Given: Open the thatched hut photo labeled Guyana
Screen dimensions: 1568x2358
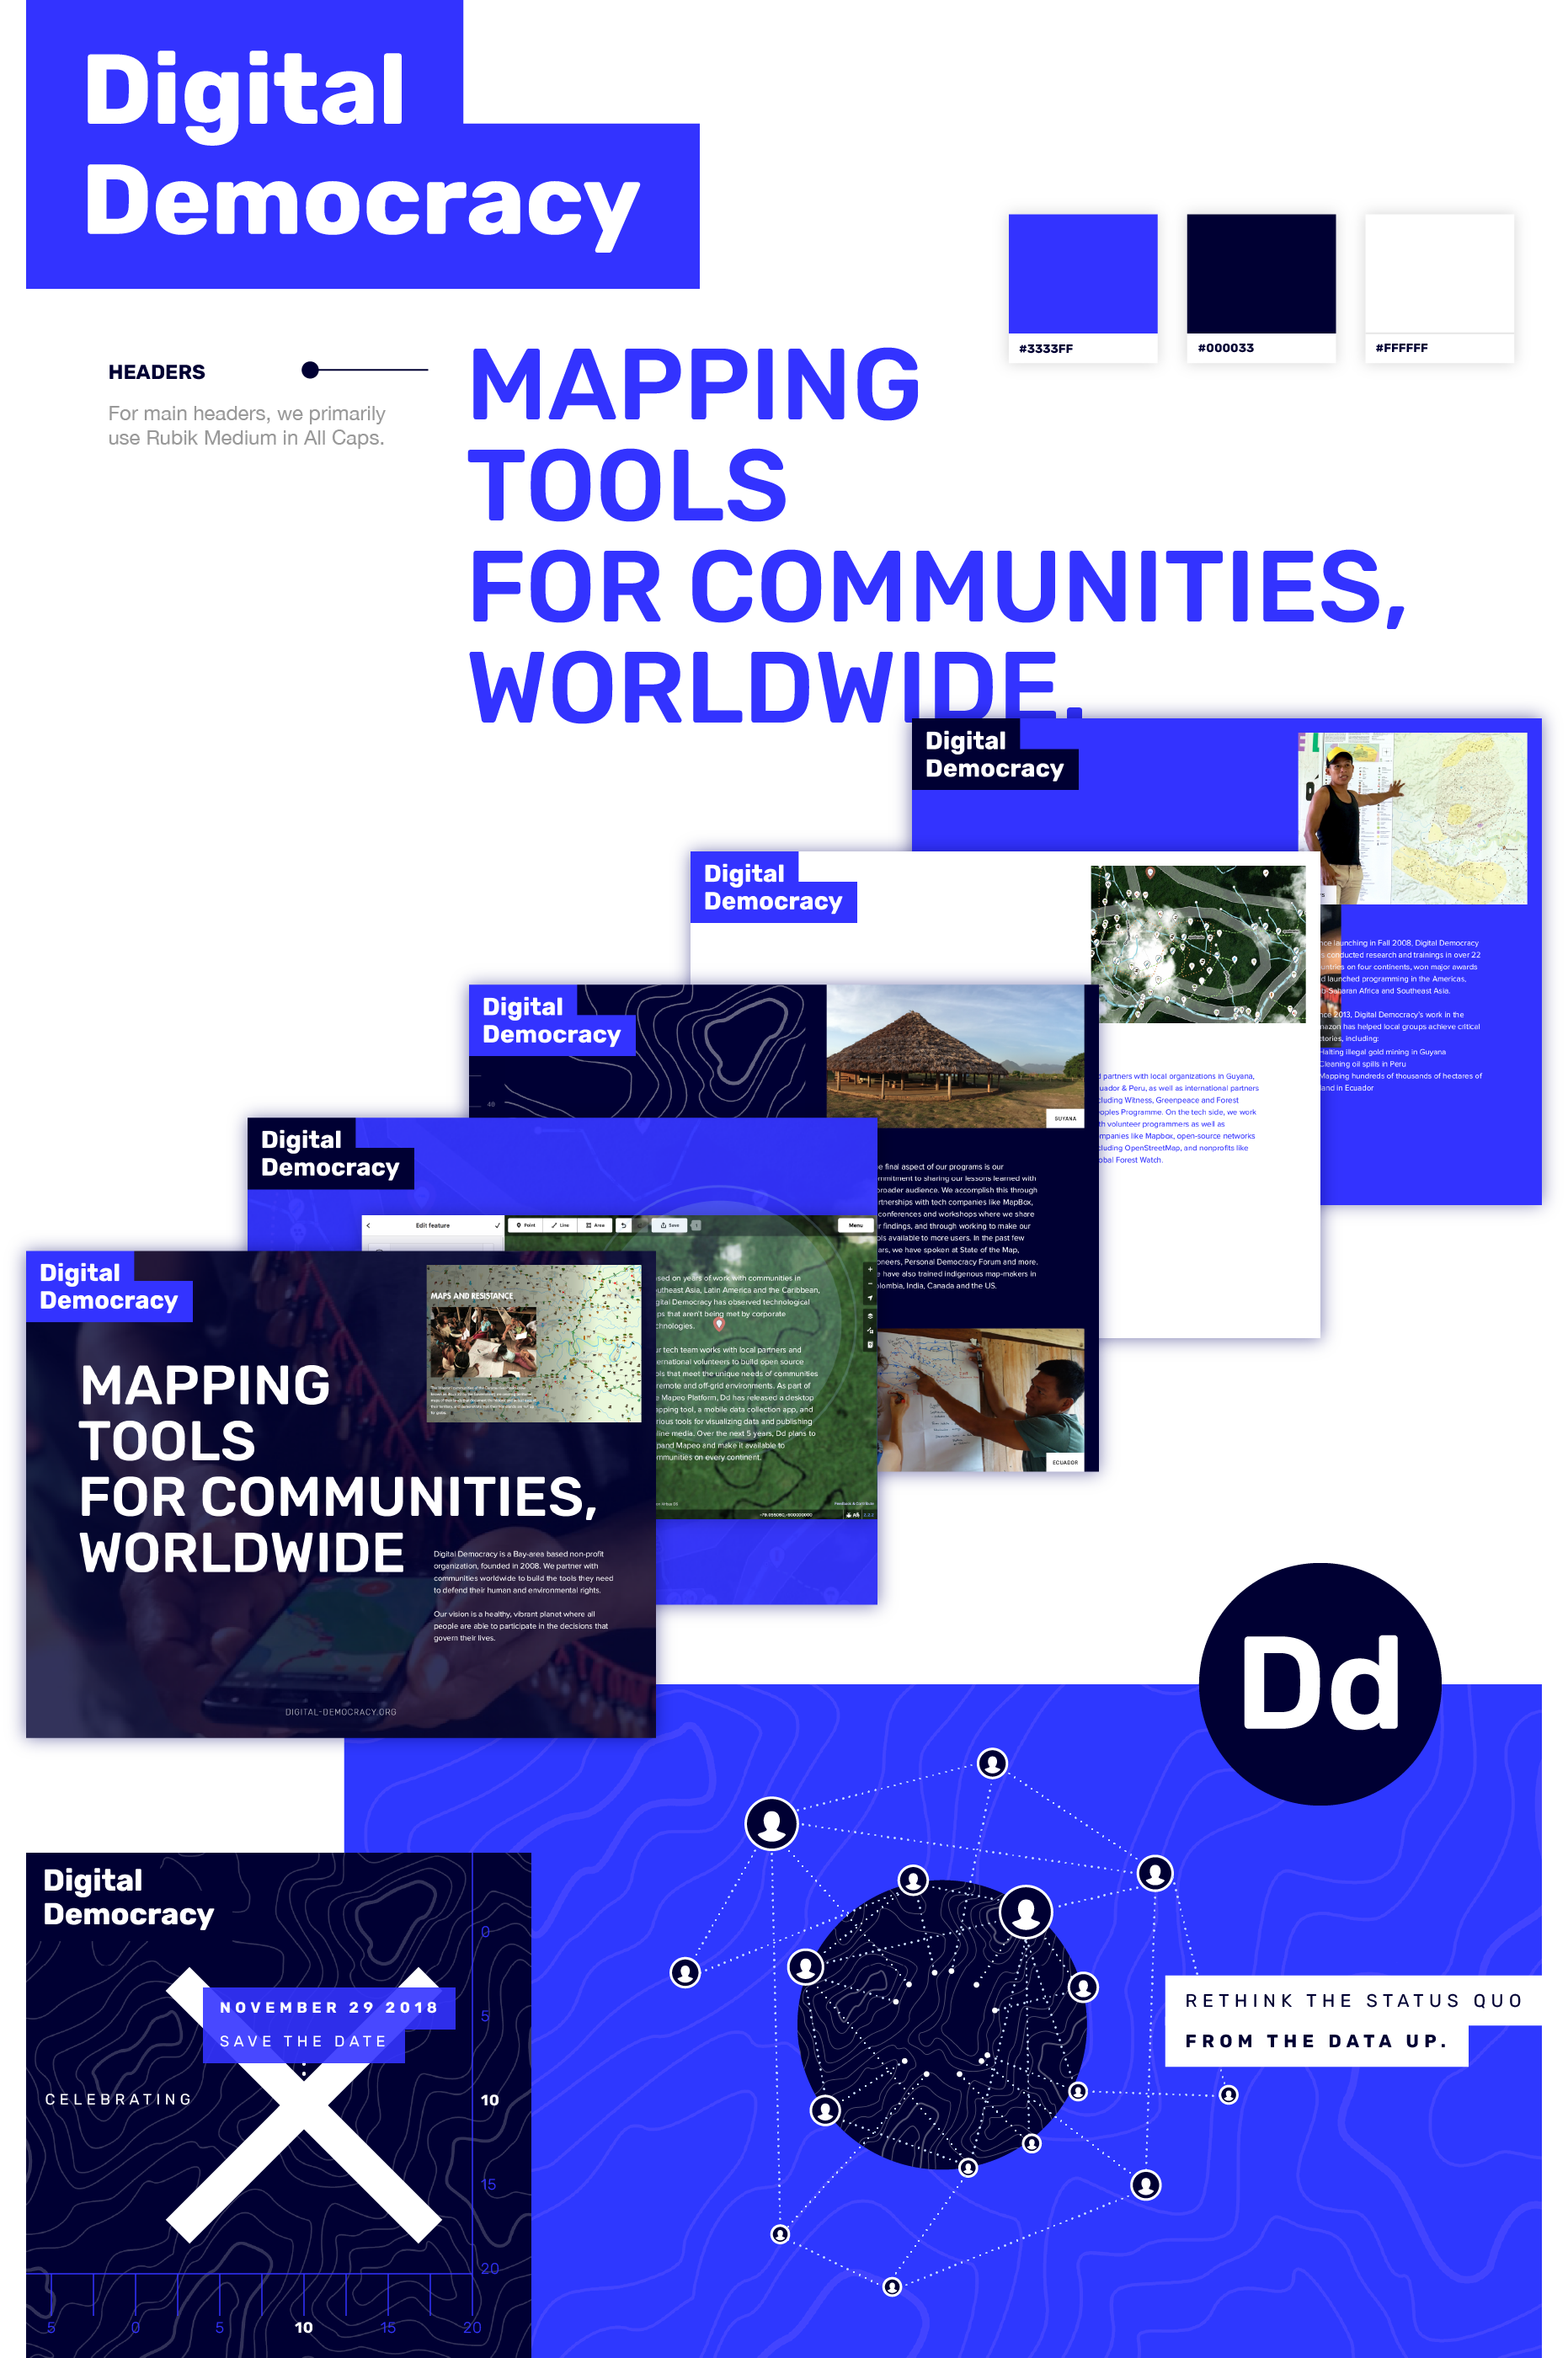Looking at the screenshot, I should tap(956, 1057).
